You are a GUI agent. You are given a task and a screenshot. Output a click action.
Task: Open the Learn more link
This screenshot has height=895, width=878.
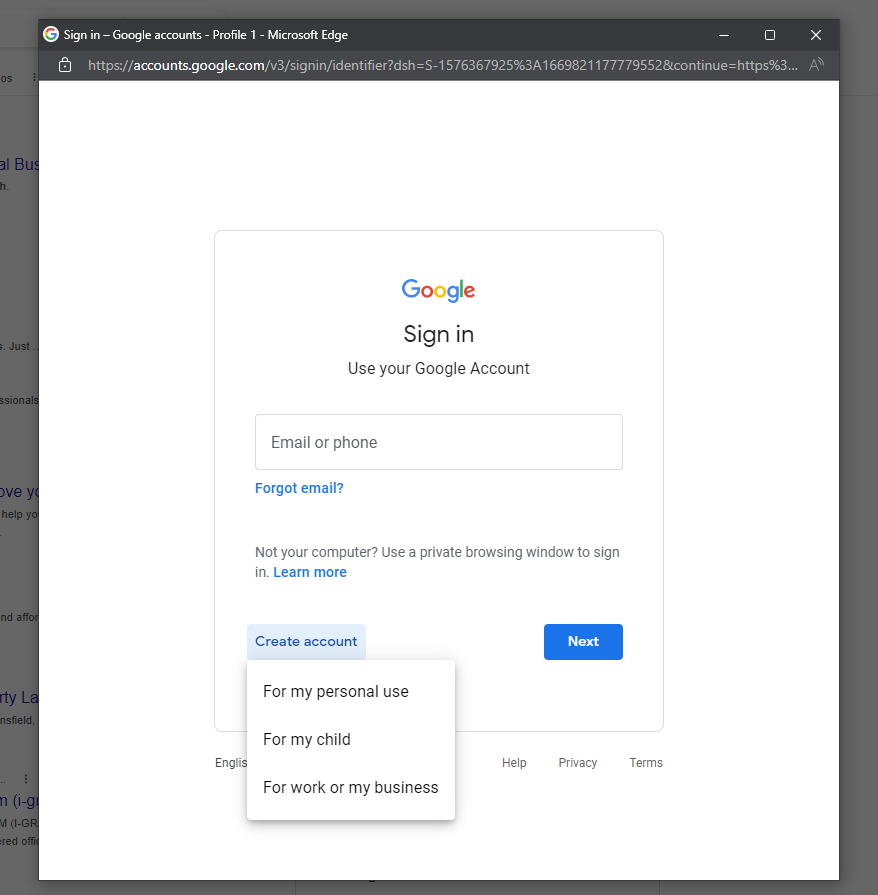click(x=310, y=571)
